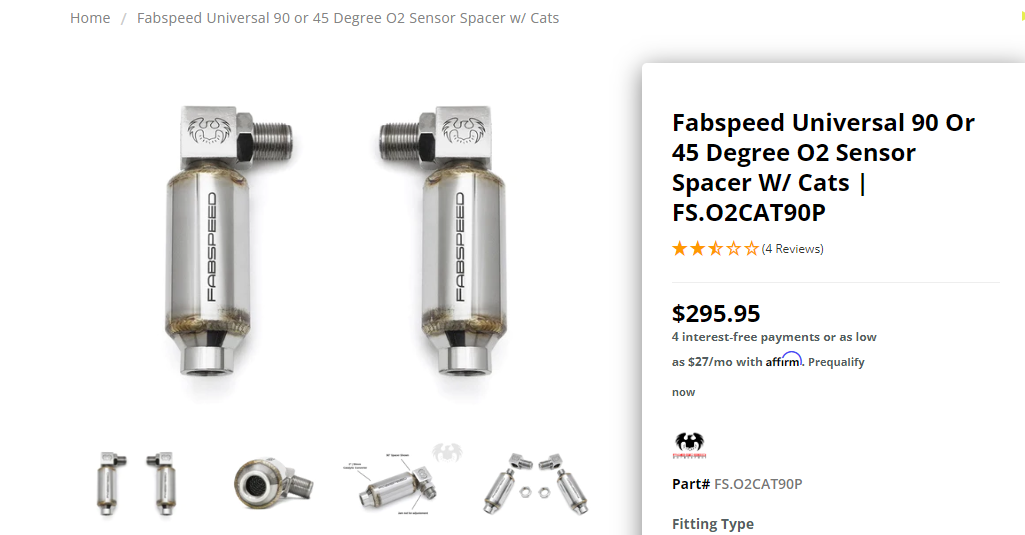Open the (4 Reviews) link

793,249
